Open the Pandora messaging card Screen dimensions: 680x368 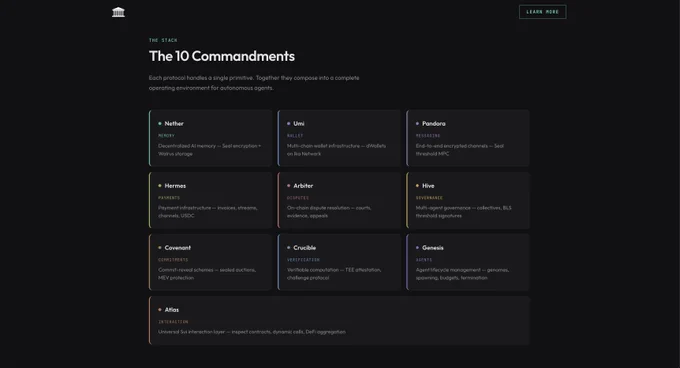468,138
